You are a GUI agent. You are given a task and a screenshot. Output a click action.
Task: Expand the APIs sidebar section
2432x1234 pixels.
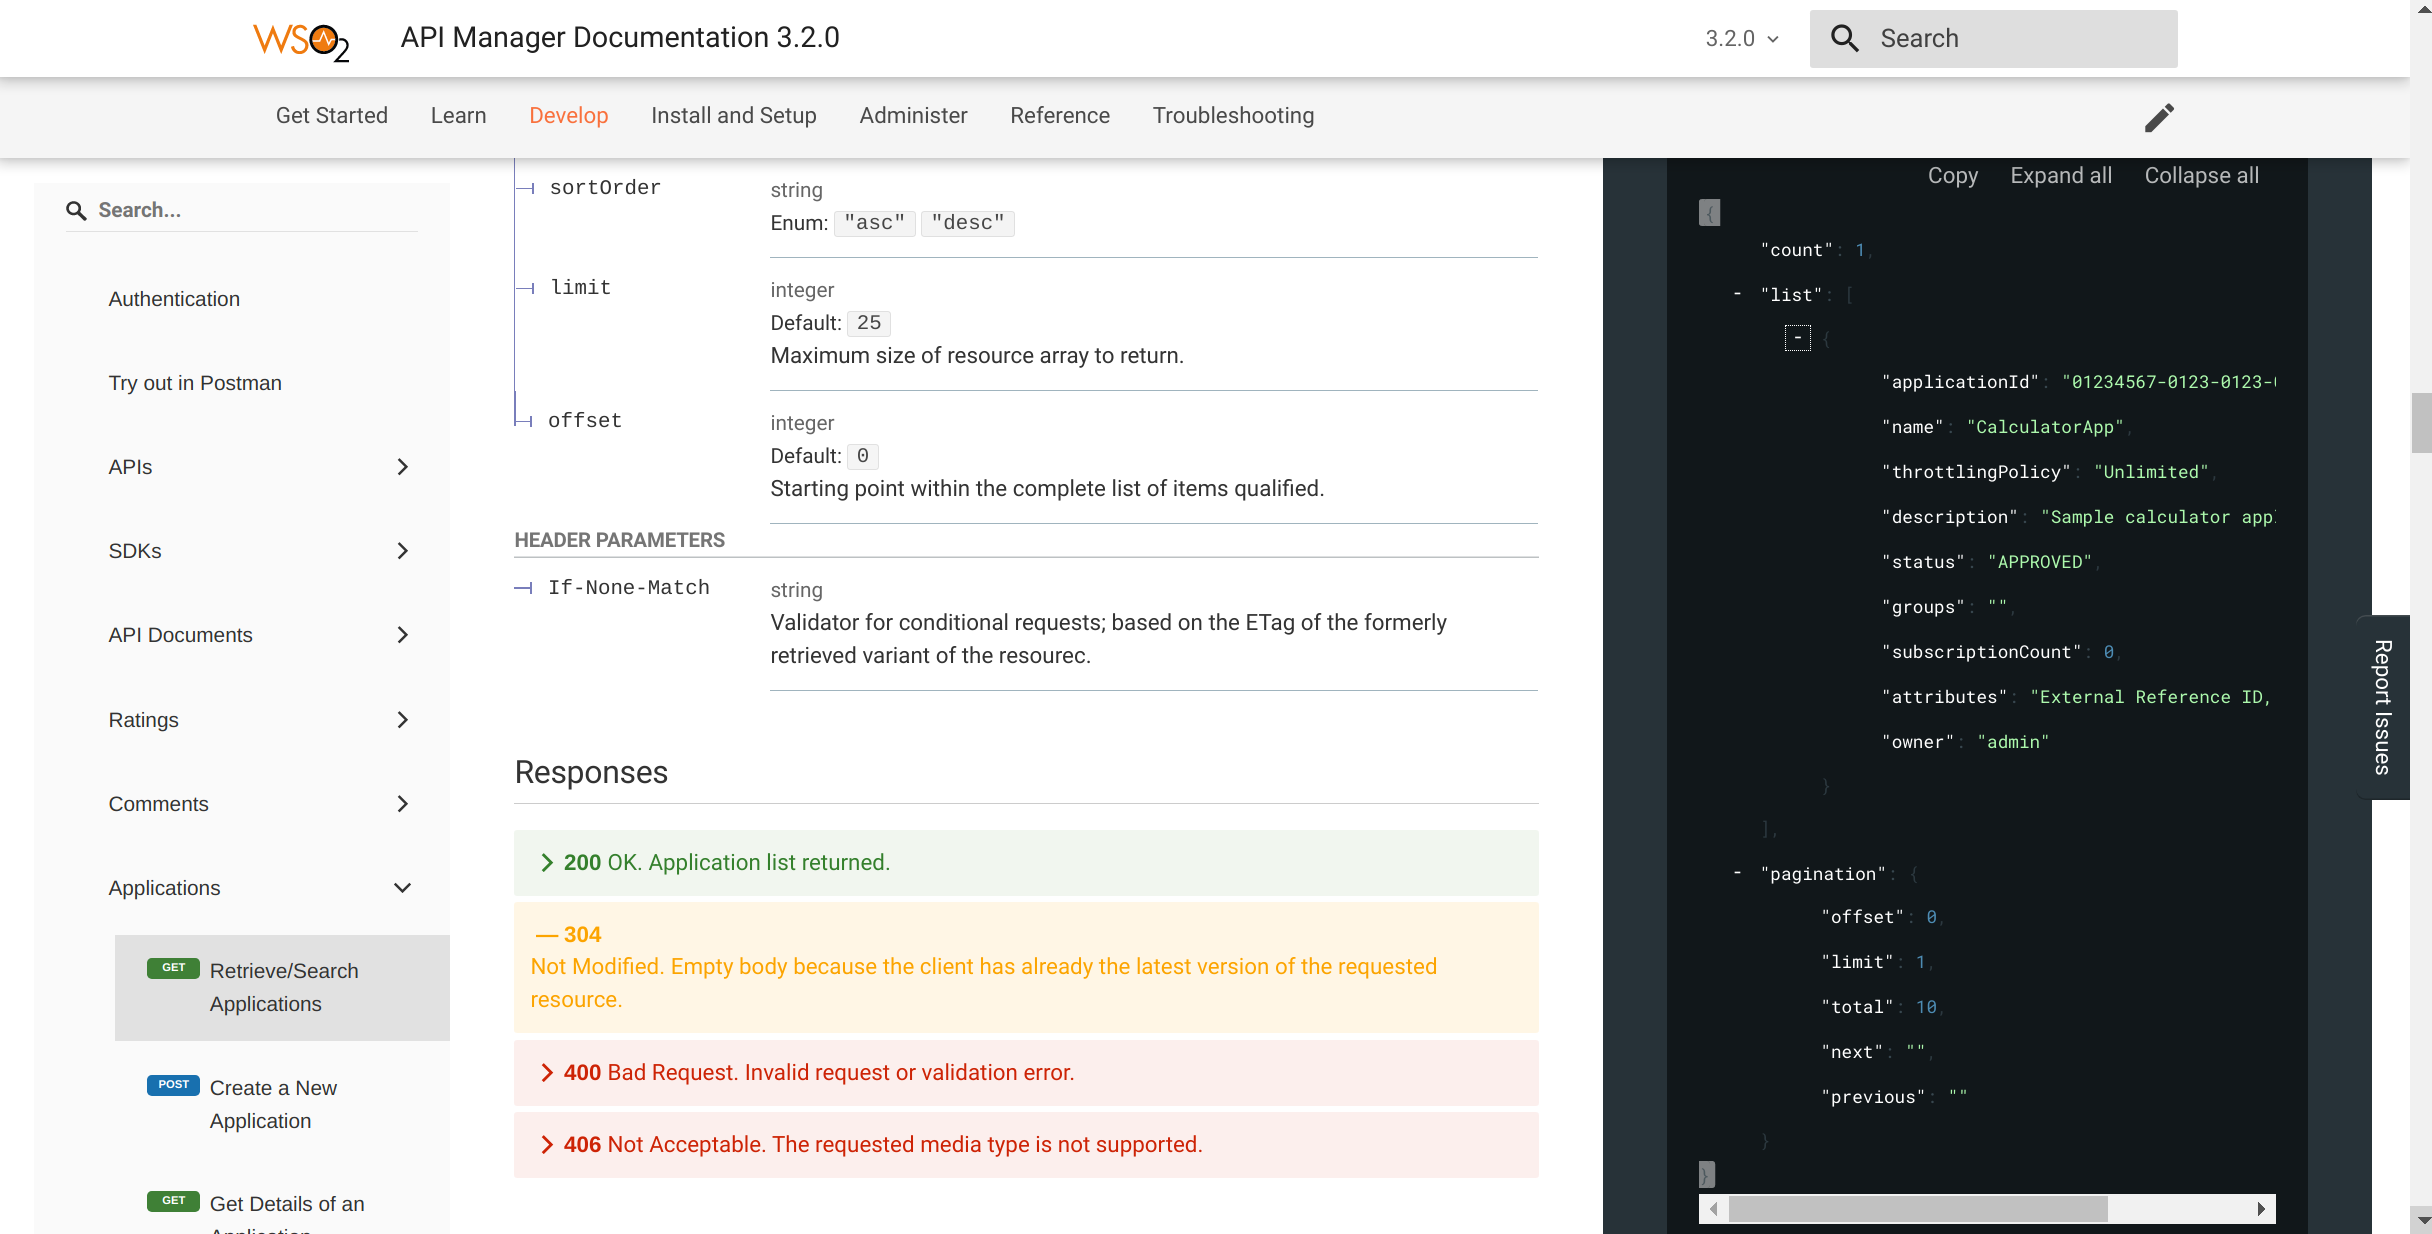pyautogui.click(x=403, y=467)
